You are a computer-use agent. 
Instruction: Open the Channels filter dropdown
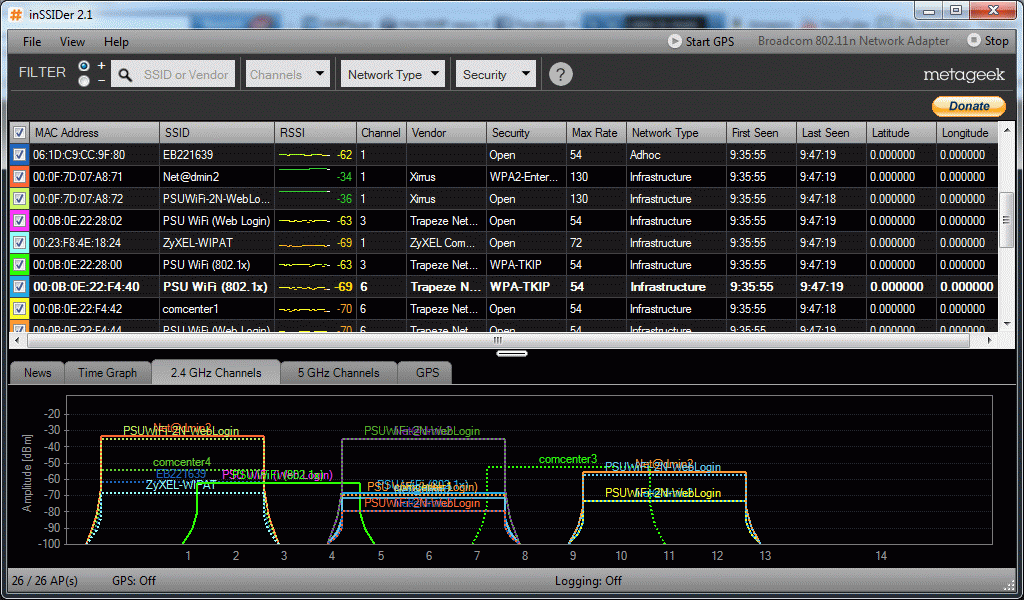287,74
